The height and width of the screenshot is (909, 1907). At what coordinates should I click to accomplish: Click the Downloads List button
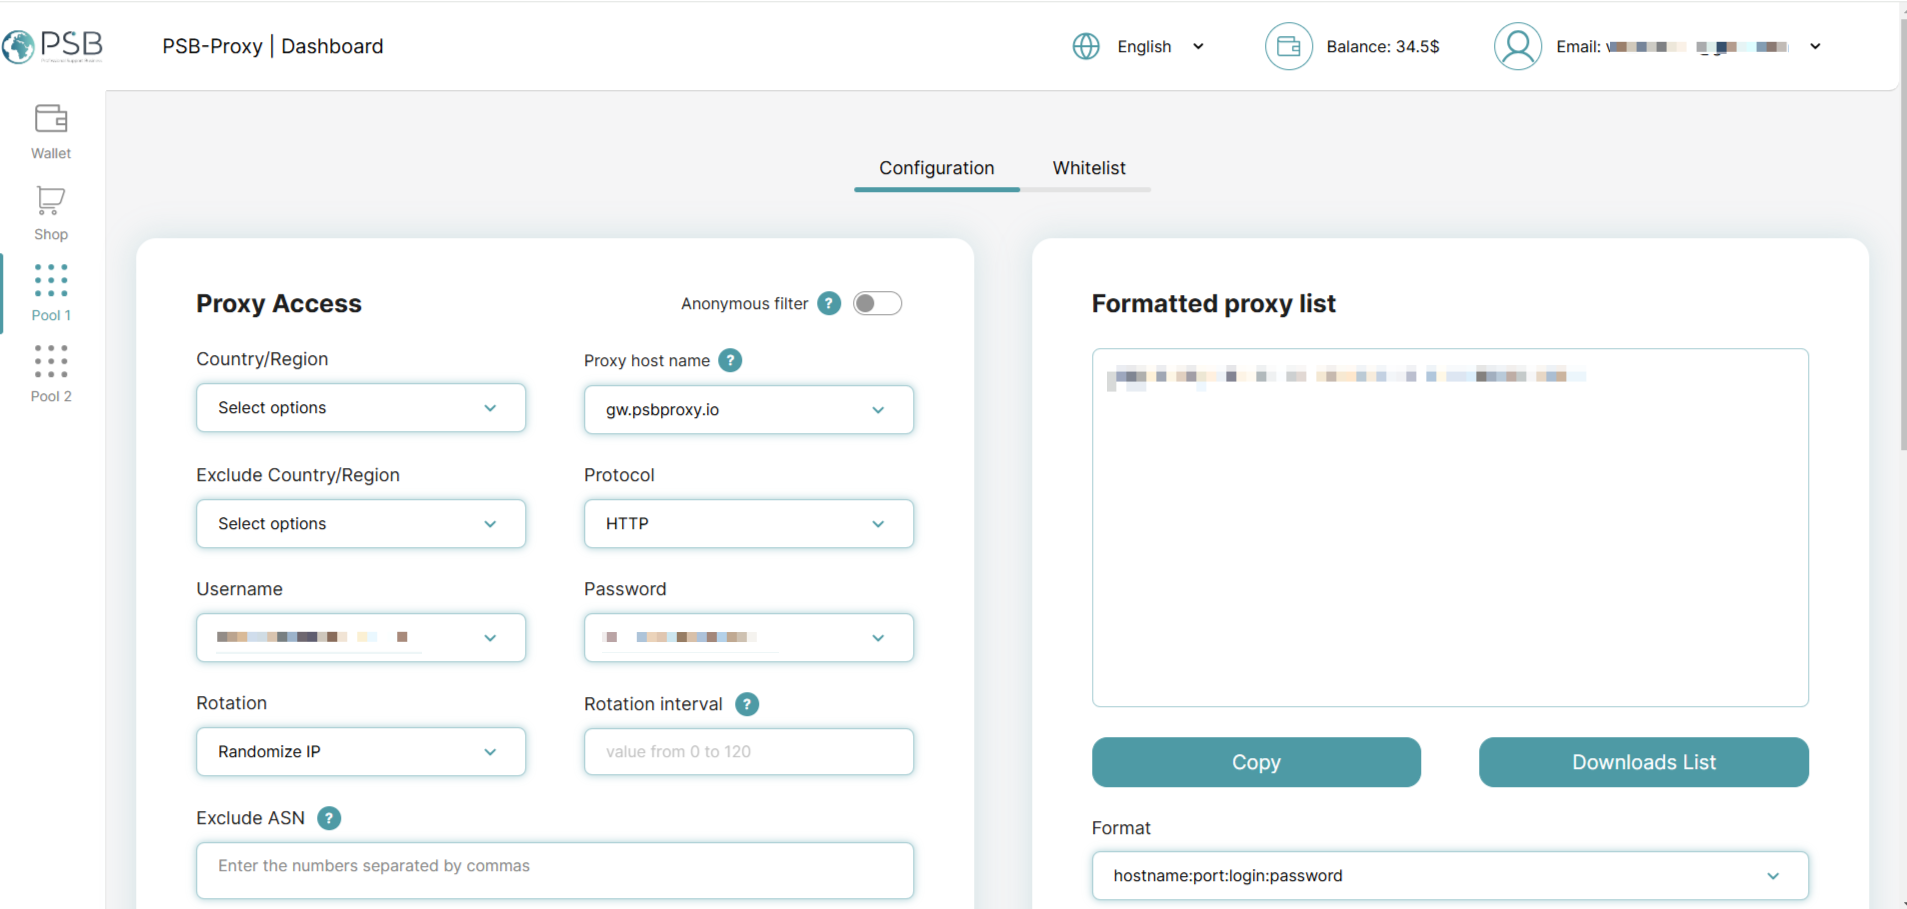pos(1643,762)
